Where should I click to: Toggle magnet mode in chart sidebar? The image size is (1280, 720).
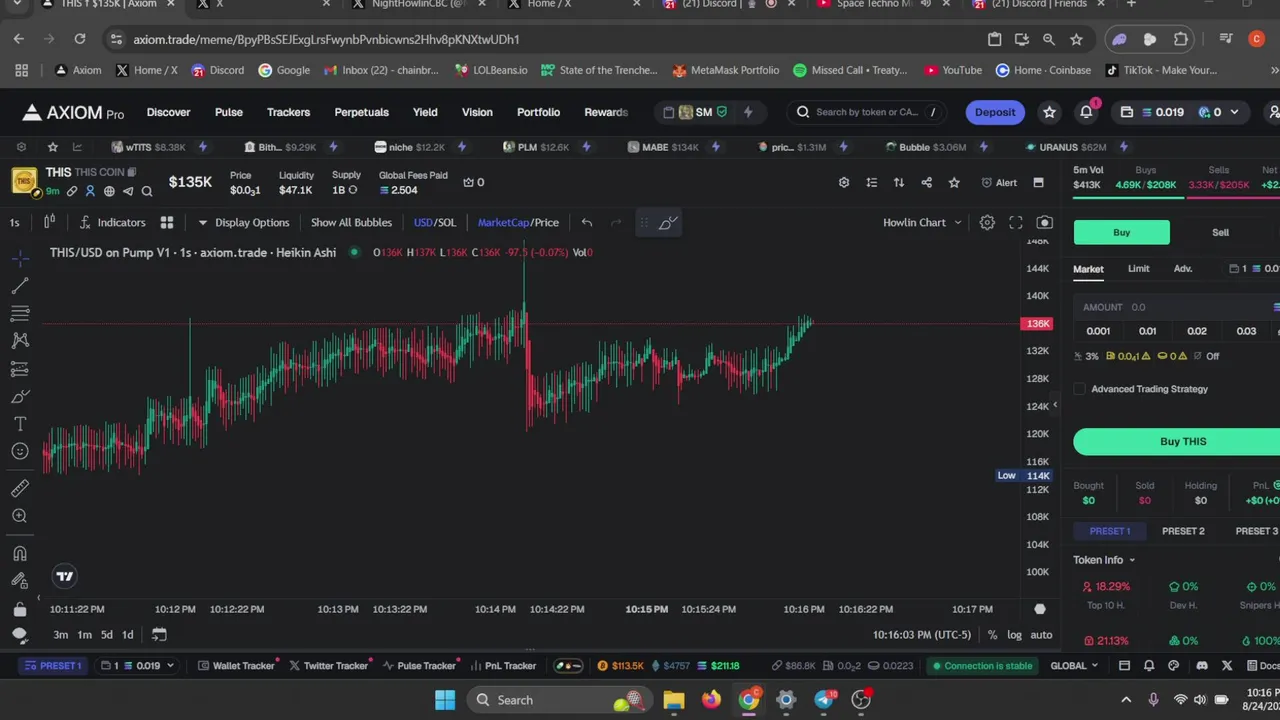click(20, 553)
